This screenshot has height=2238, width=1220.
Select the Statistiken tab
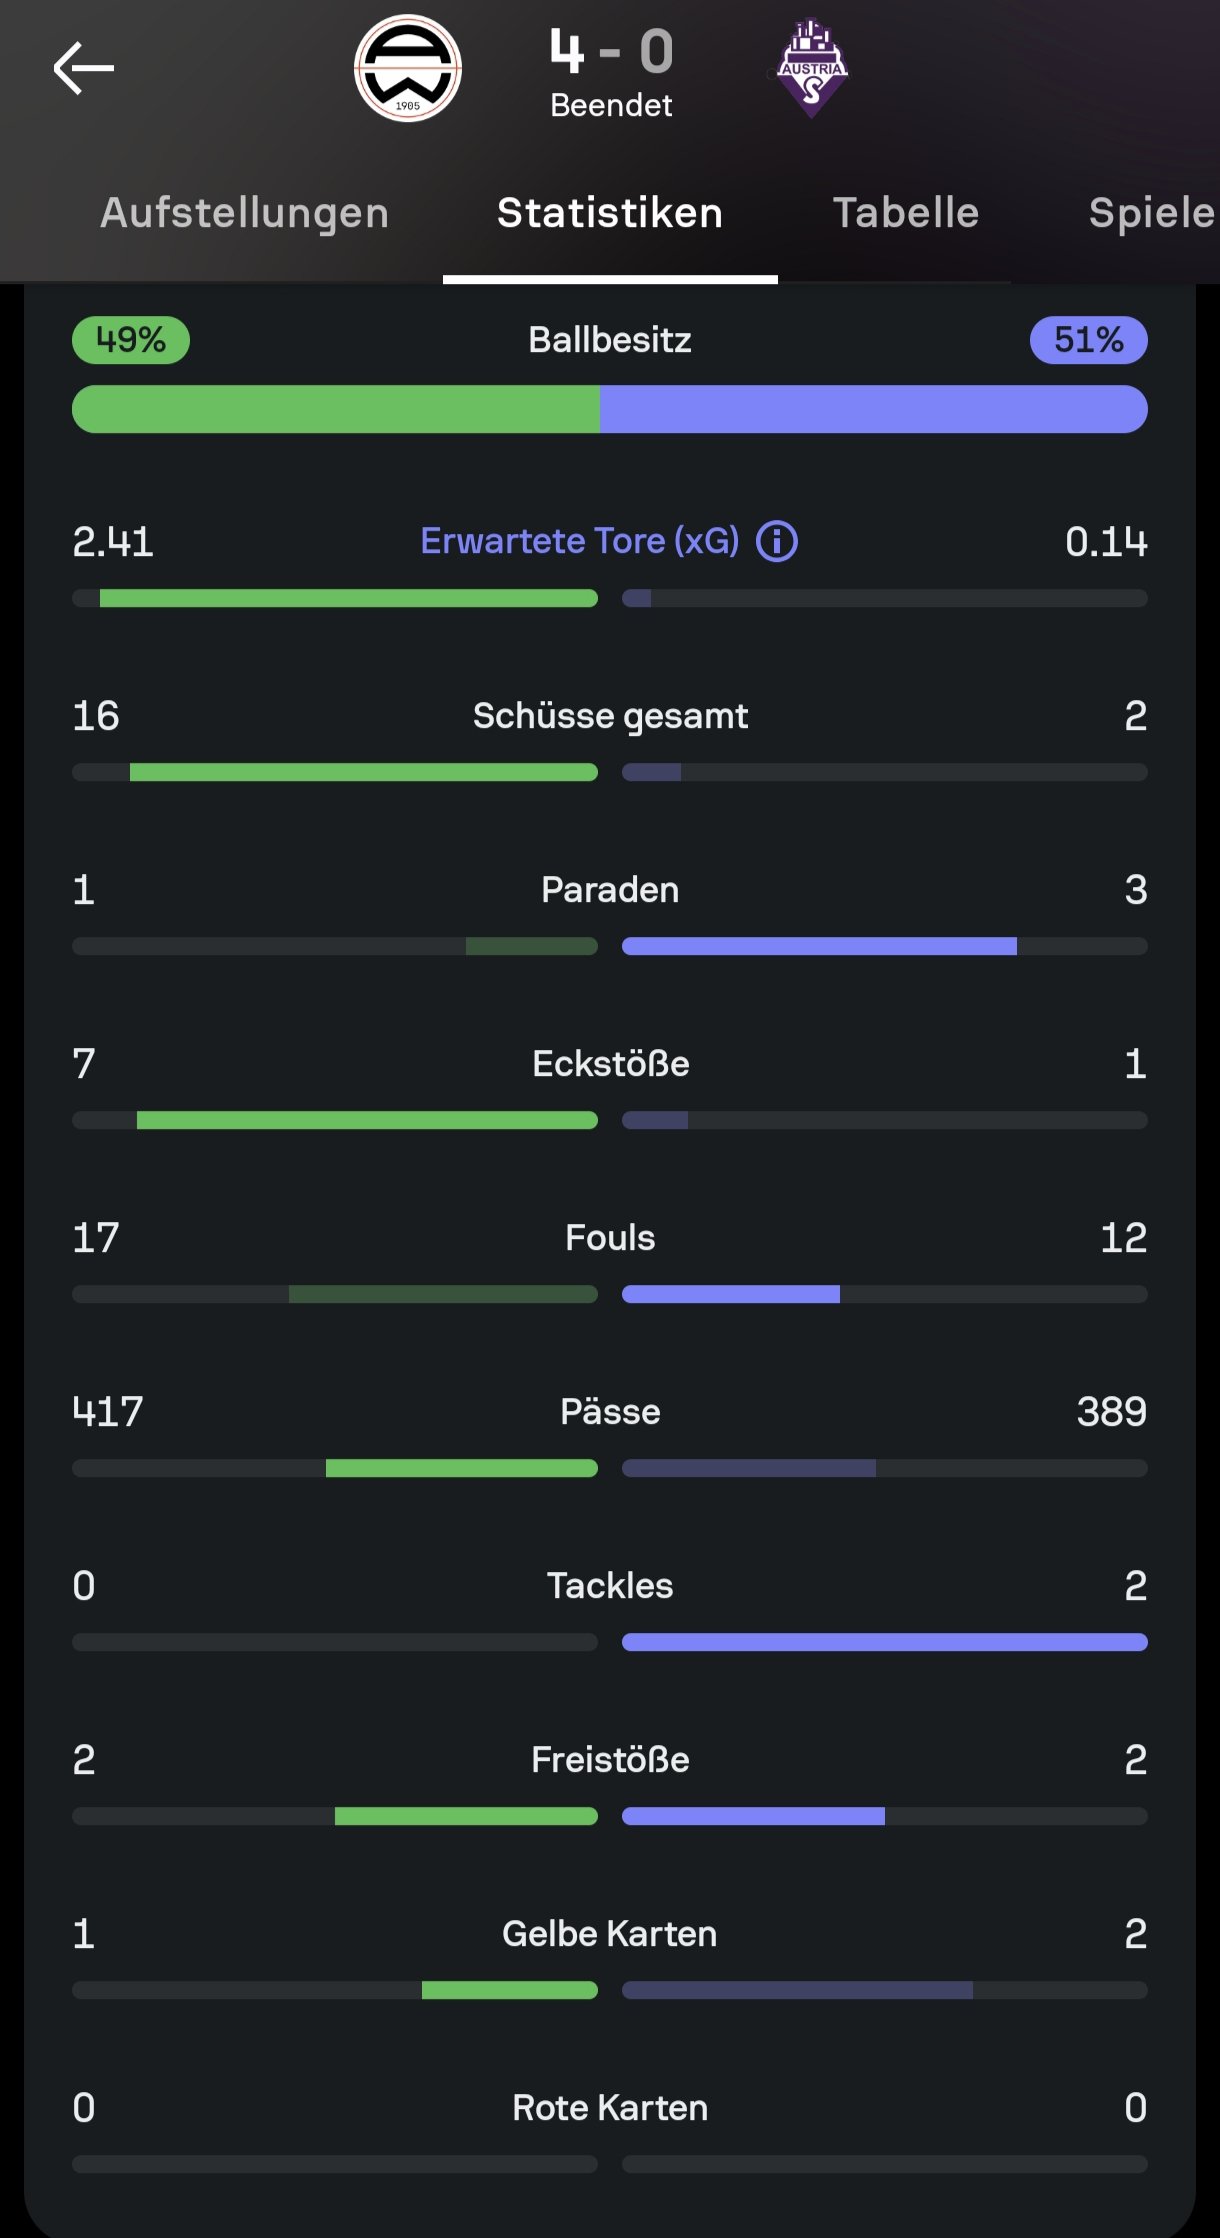(610, 213)
